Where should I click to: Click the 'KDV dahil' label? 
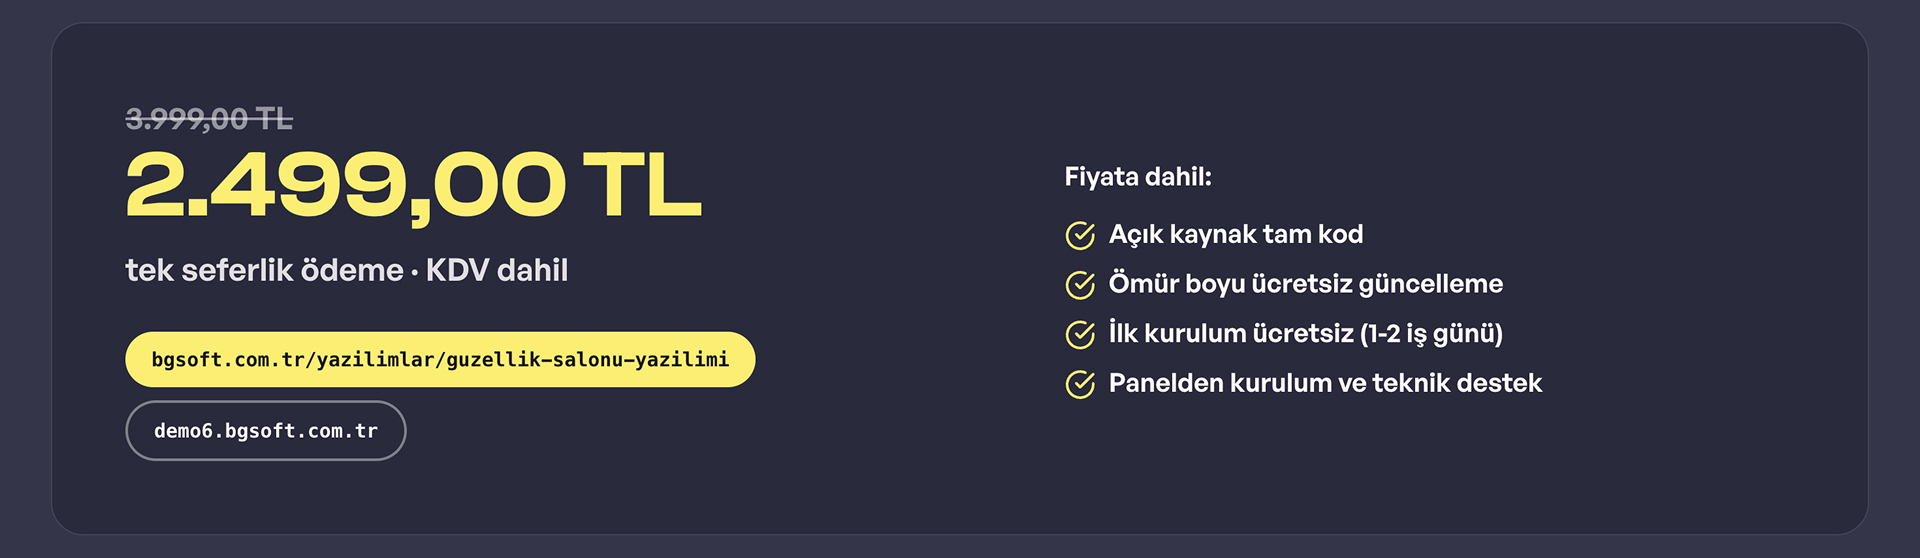click(497, 270)
